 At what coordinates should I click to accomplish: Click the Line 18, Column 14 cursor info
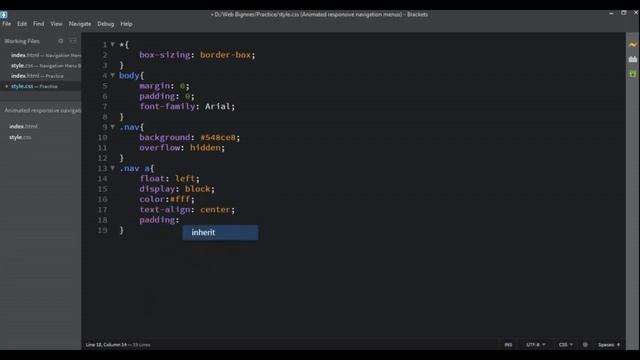106,344
